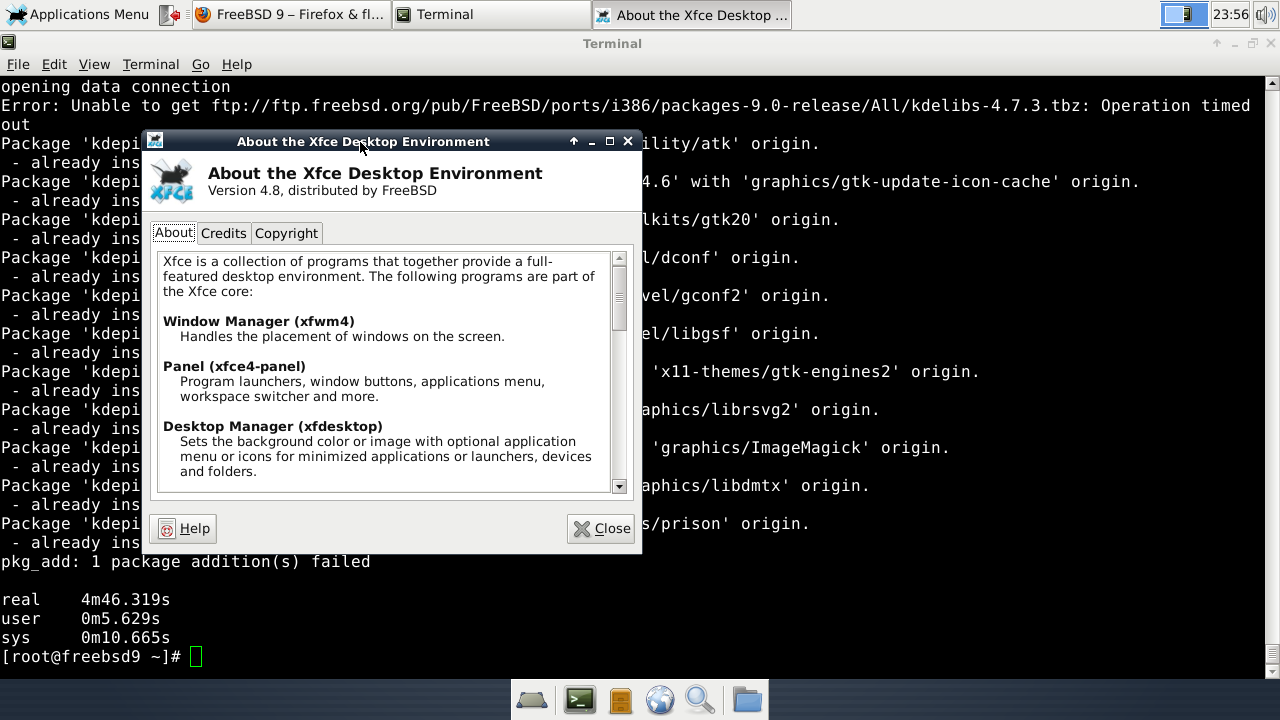The width and height of the screenshot is (1280, 720).
Task: Open the Terminal View menu
Action: [x=94, y=64]
